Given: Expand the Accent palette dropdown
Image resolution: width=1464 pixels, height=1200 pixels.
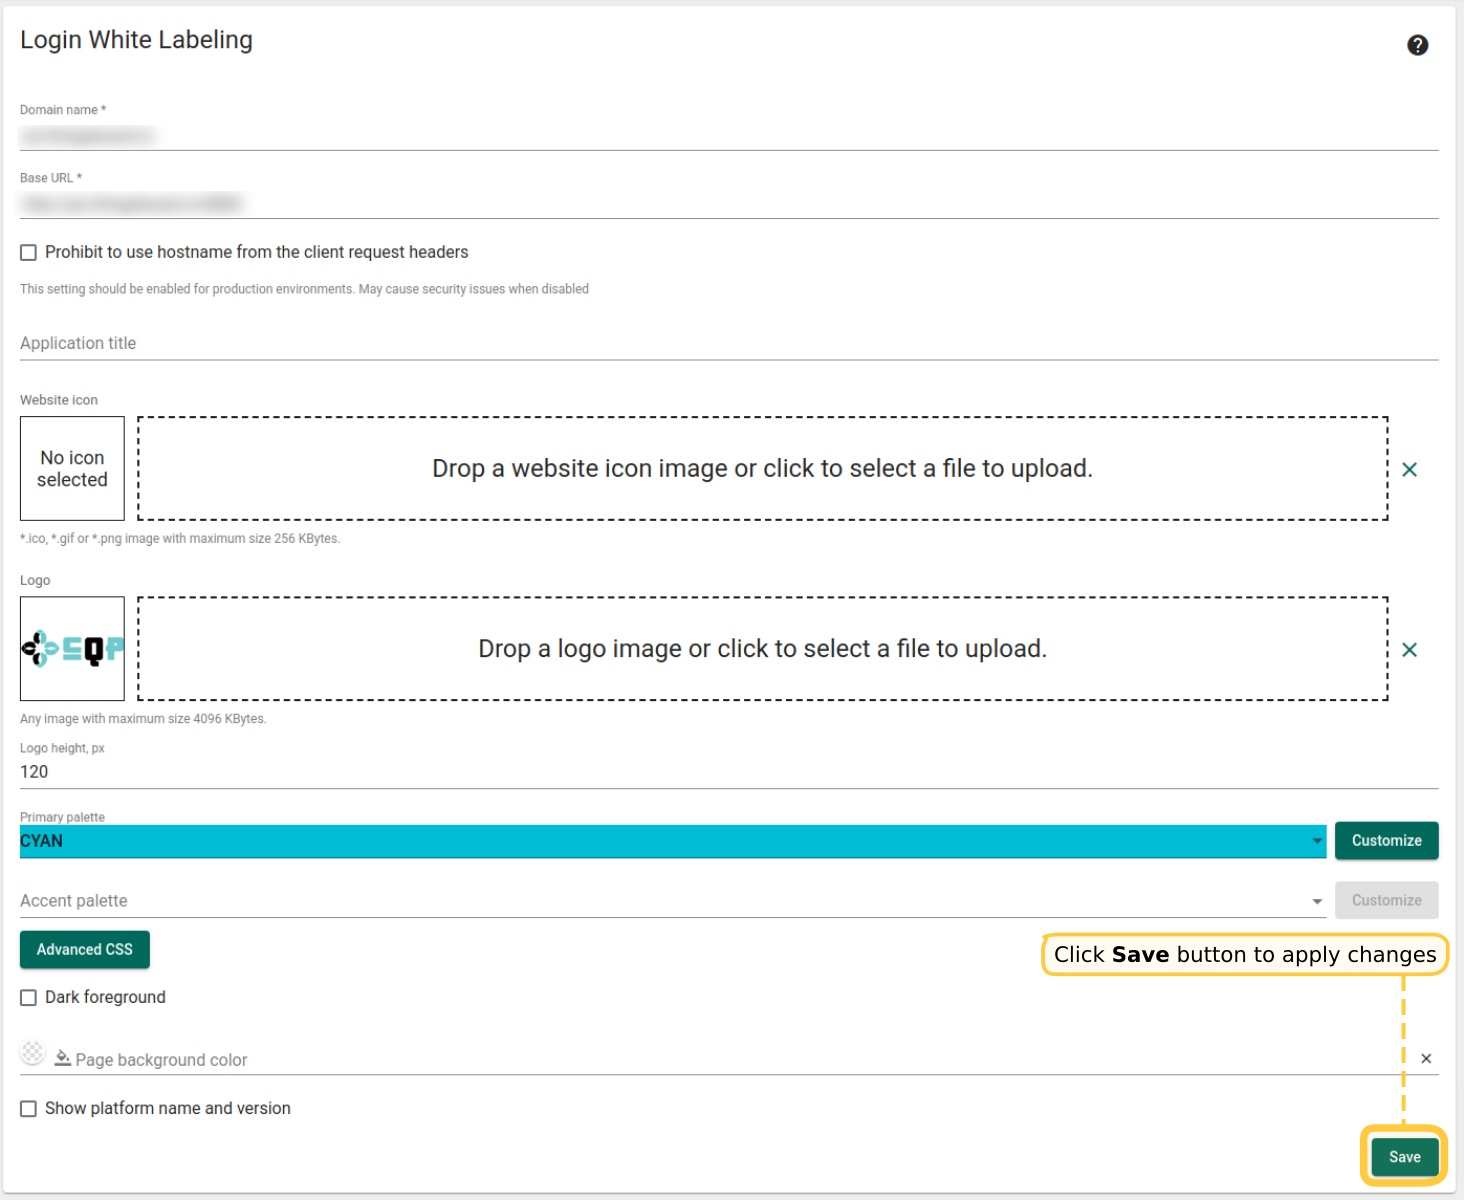Looking at the screenshot, I should [672, 901].
